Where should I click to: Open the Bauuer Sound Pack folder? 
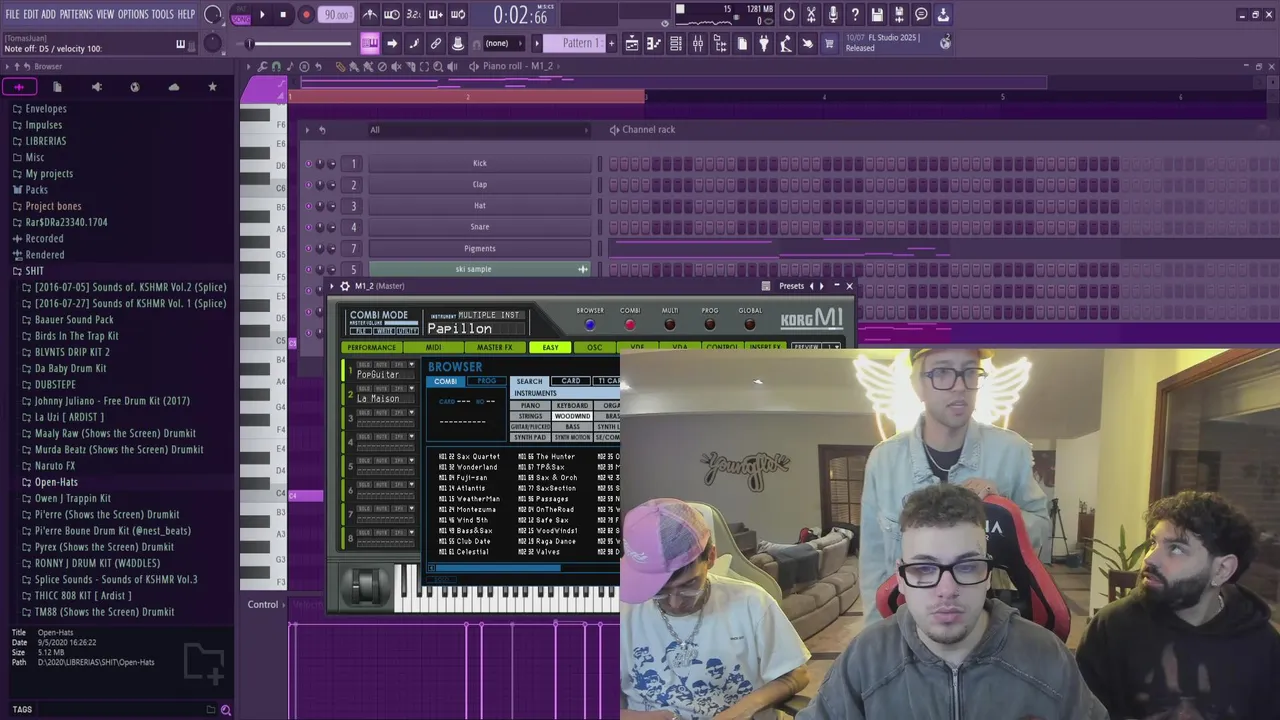click(74, 320)
